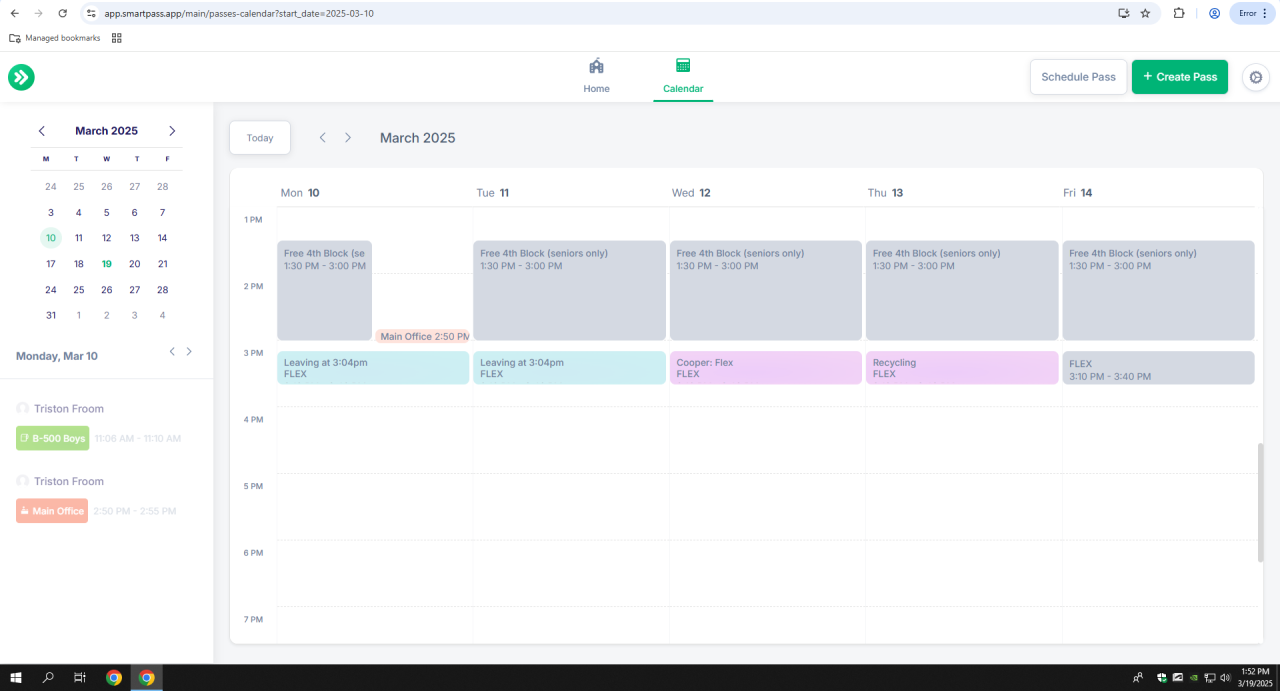The image size is (1280, 691).
Task: Go back in browser history
Action: tap(14, 13)
